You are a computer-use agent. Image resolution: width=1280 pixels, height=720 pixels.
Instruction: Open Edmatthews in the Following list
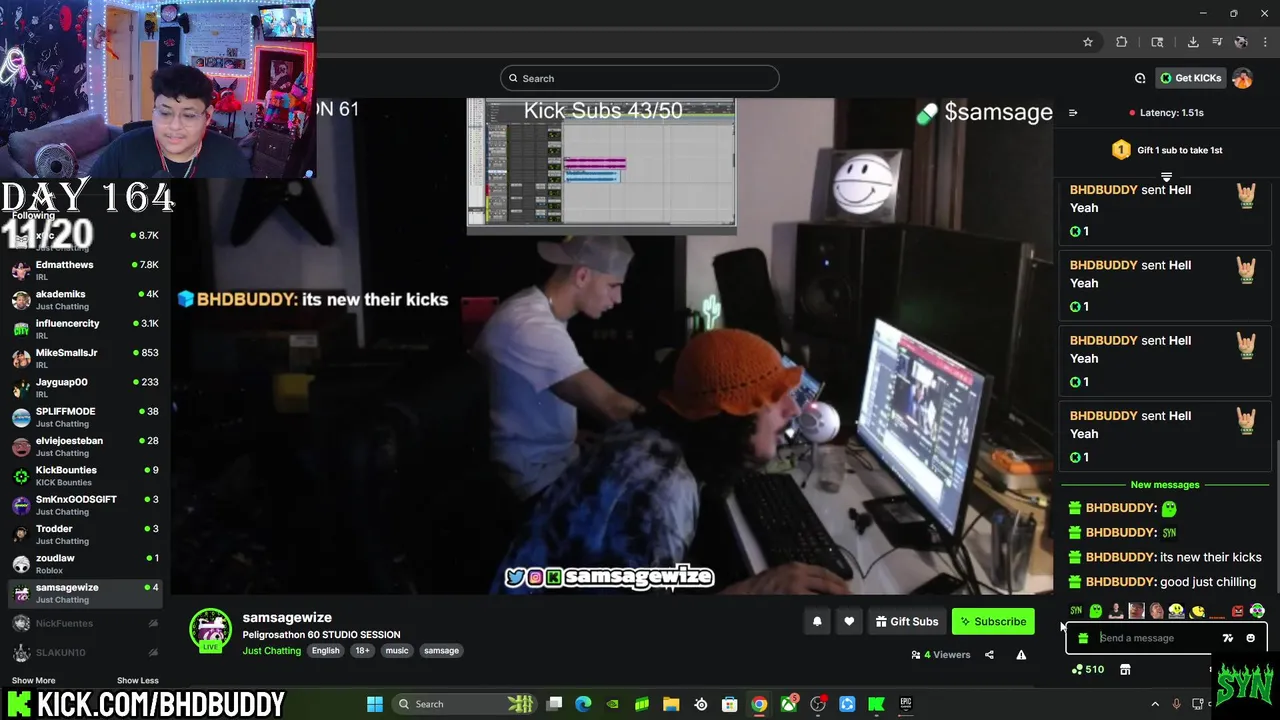(85, 270)
